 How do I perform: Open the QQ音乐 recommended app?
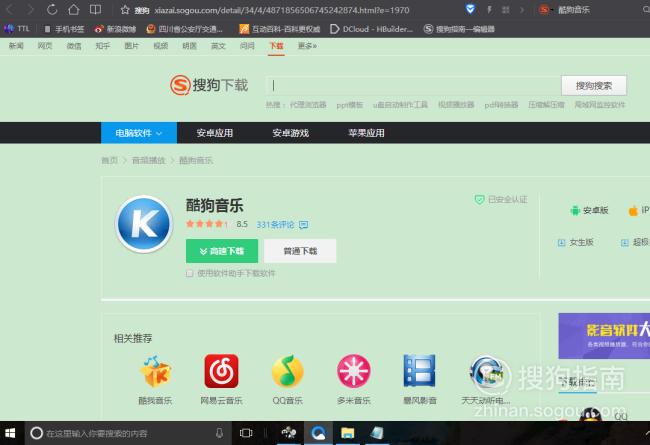287,379
